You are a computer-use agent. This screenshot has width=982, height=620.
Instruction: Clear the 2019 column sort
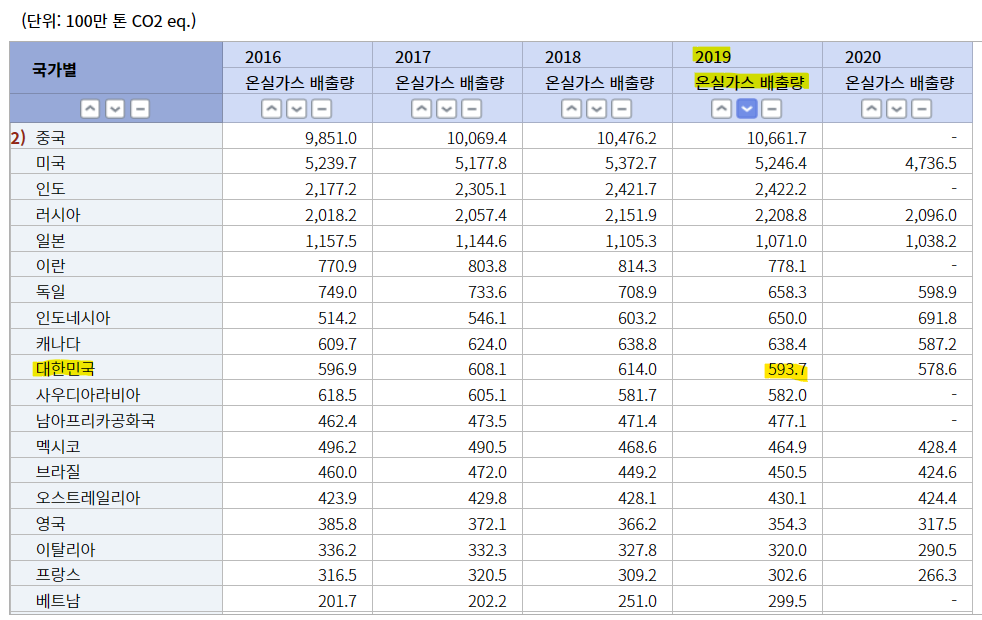point(771,109)
